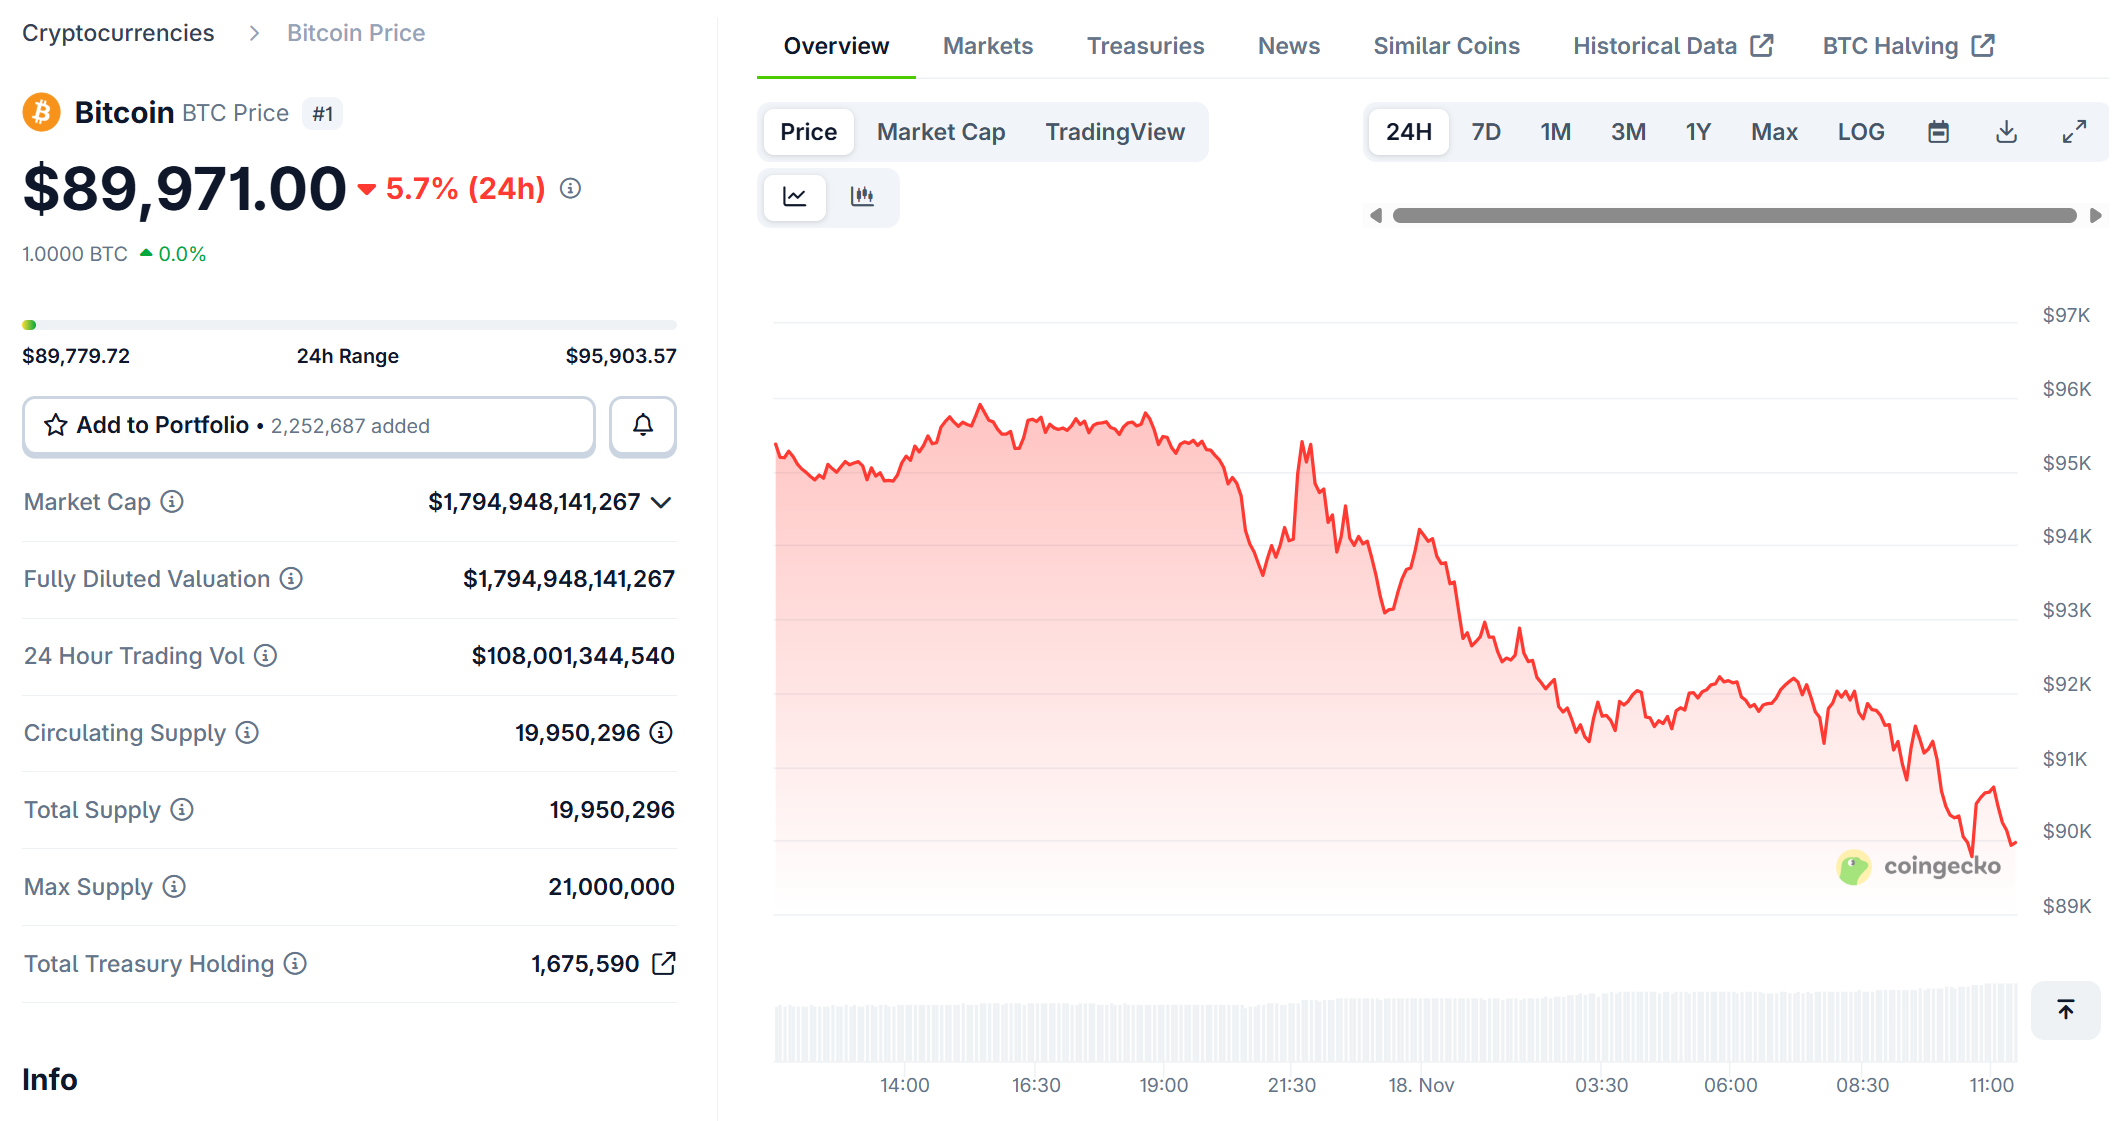Switch chart to candlestick view

coord(862,197)
